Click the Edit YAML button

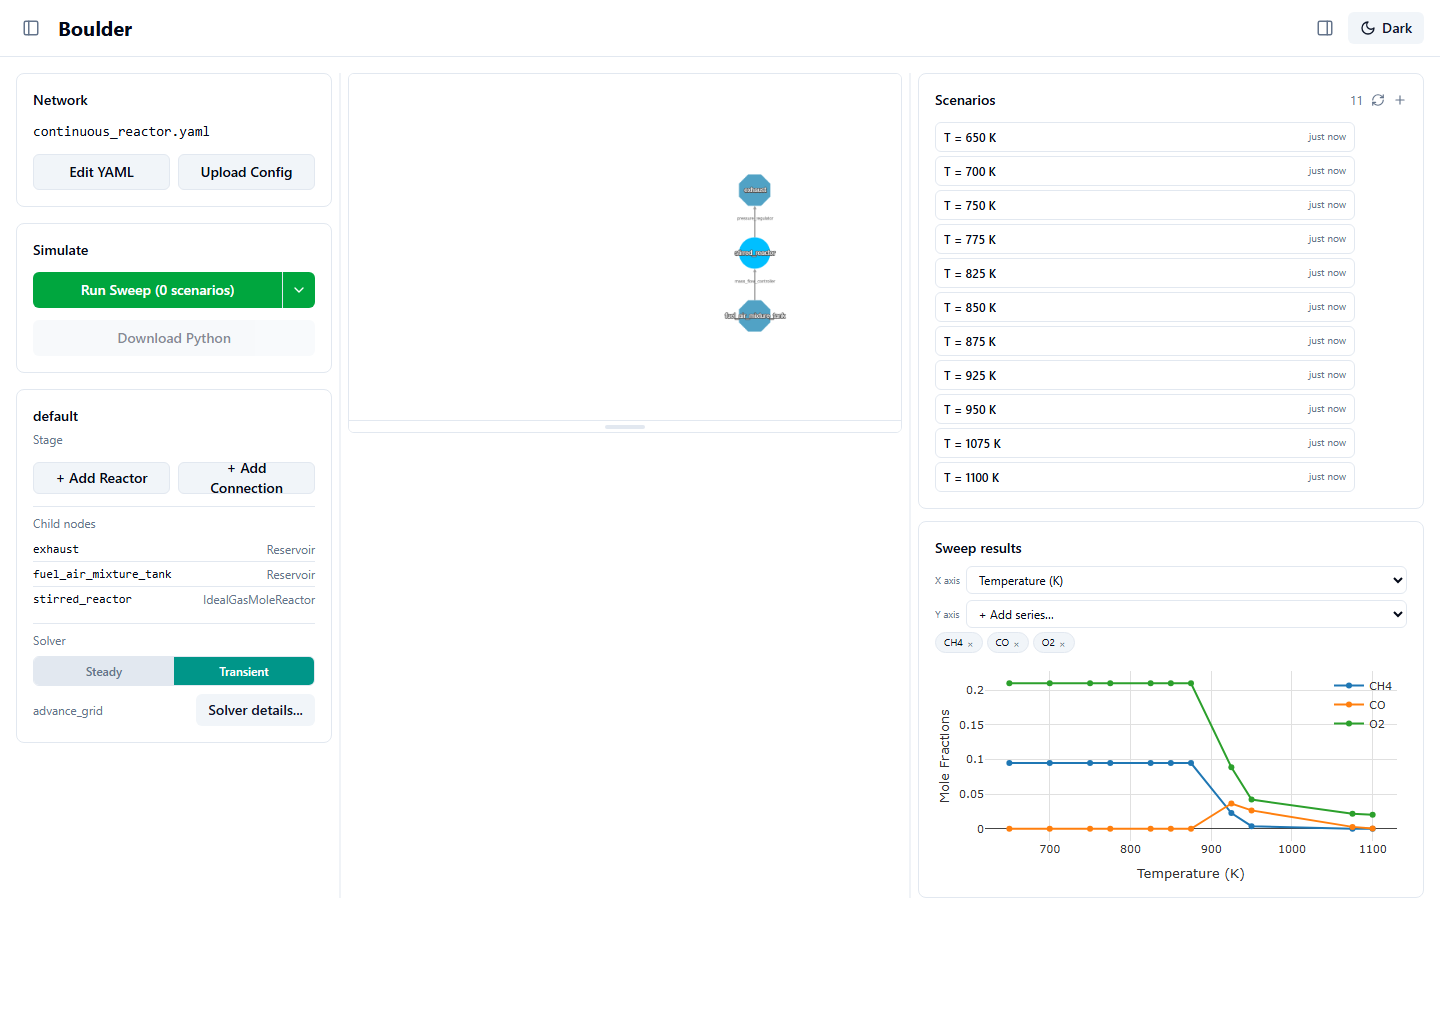(101, 172)
